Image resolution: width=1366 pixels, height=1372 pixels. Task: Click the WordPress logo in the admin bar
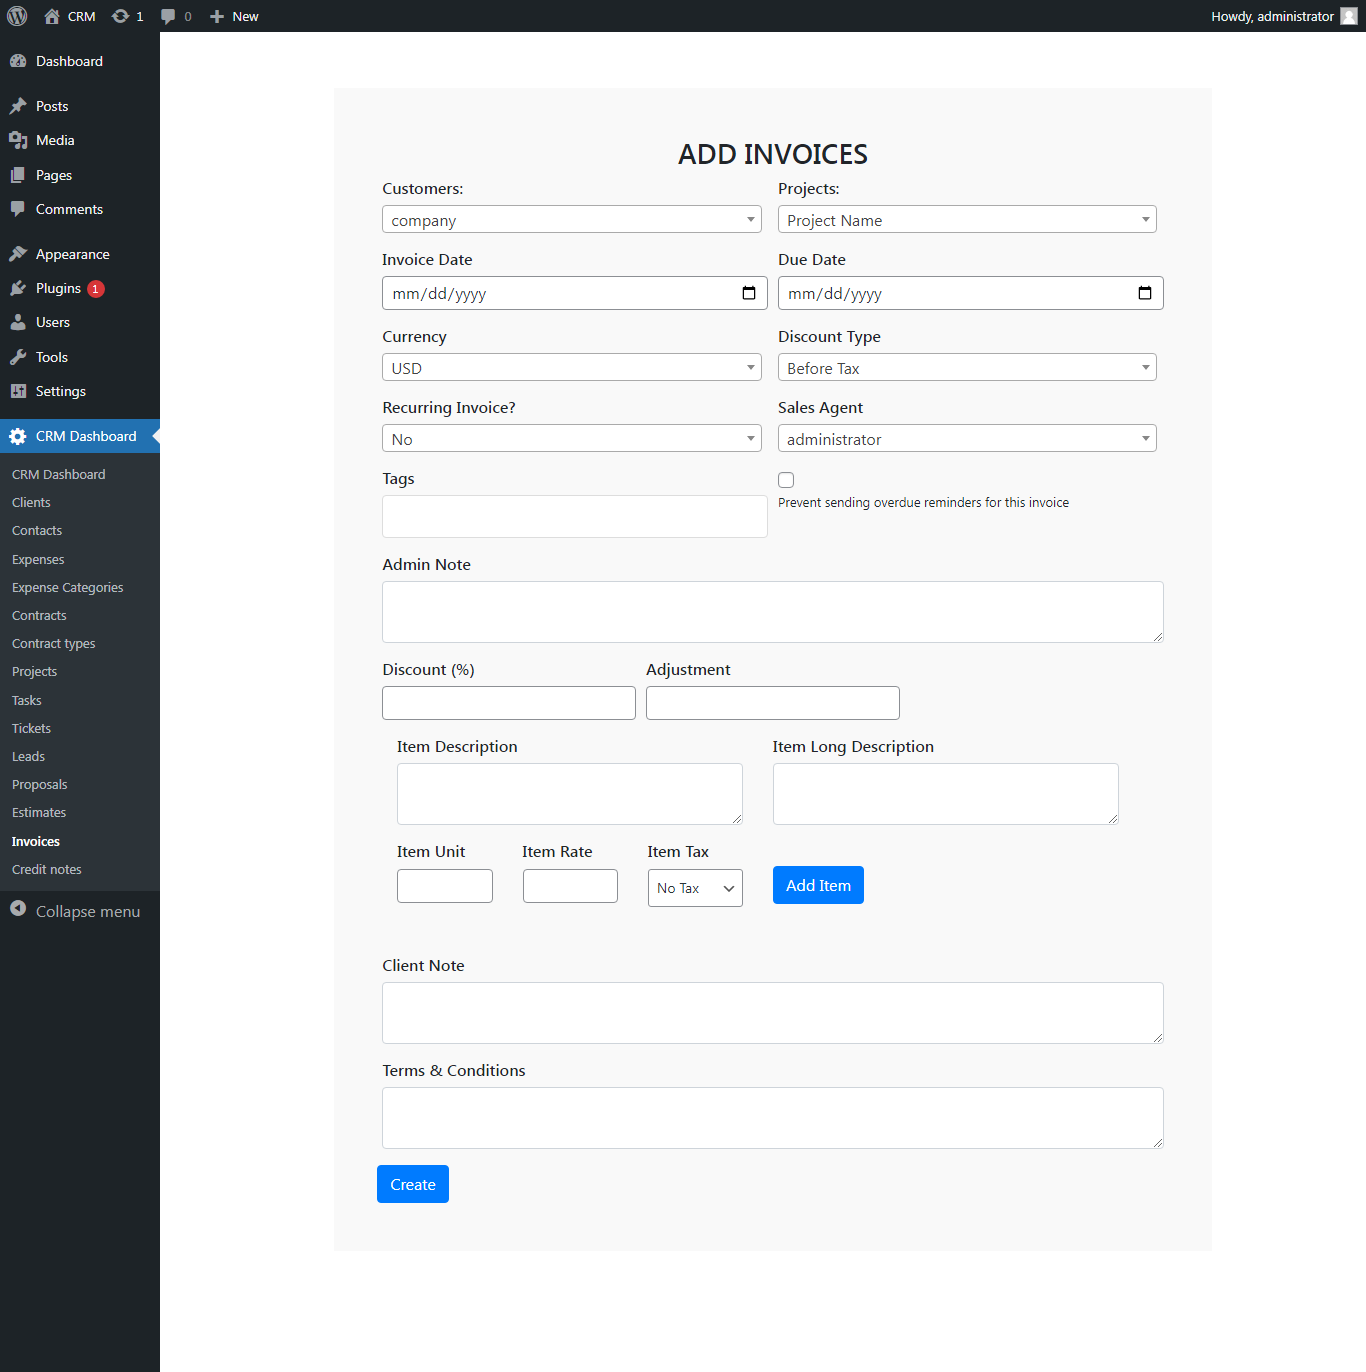point(16,16)
